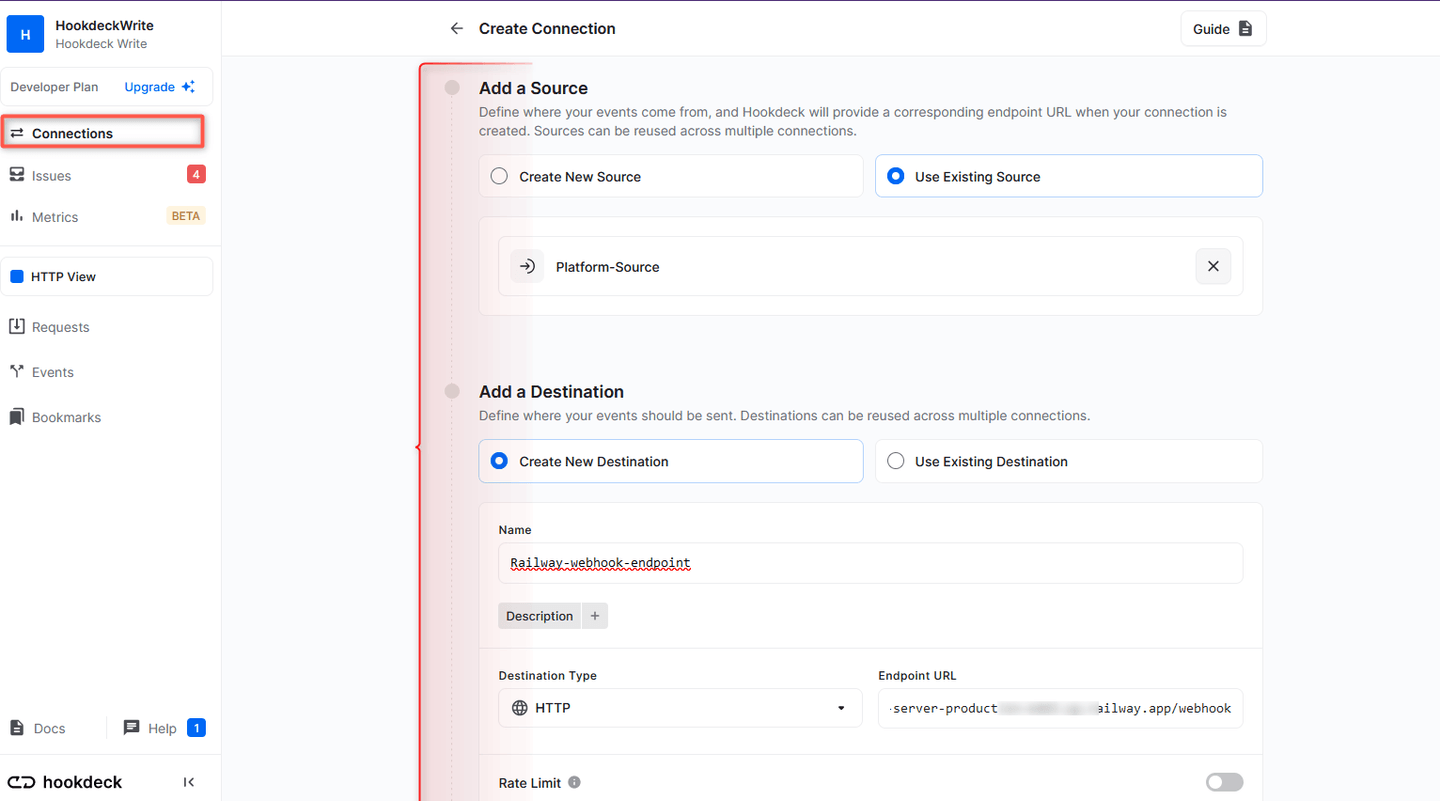Open the Destination Type dropdown

(680, 707)
